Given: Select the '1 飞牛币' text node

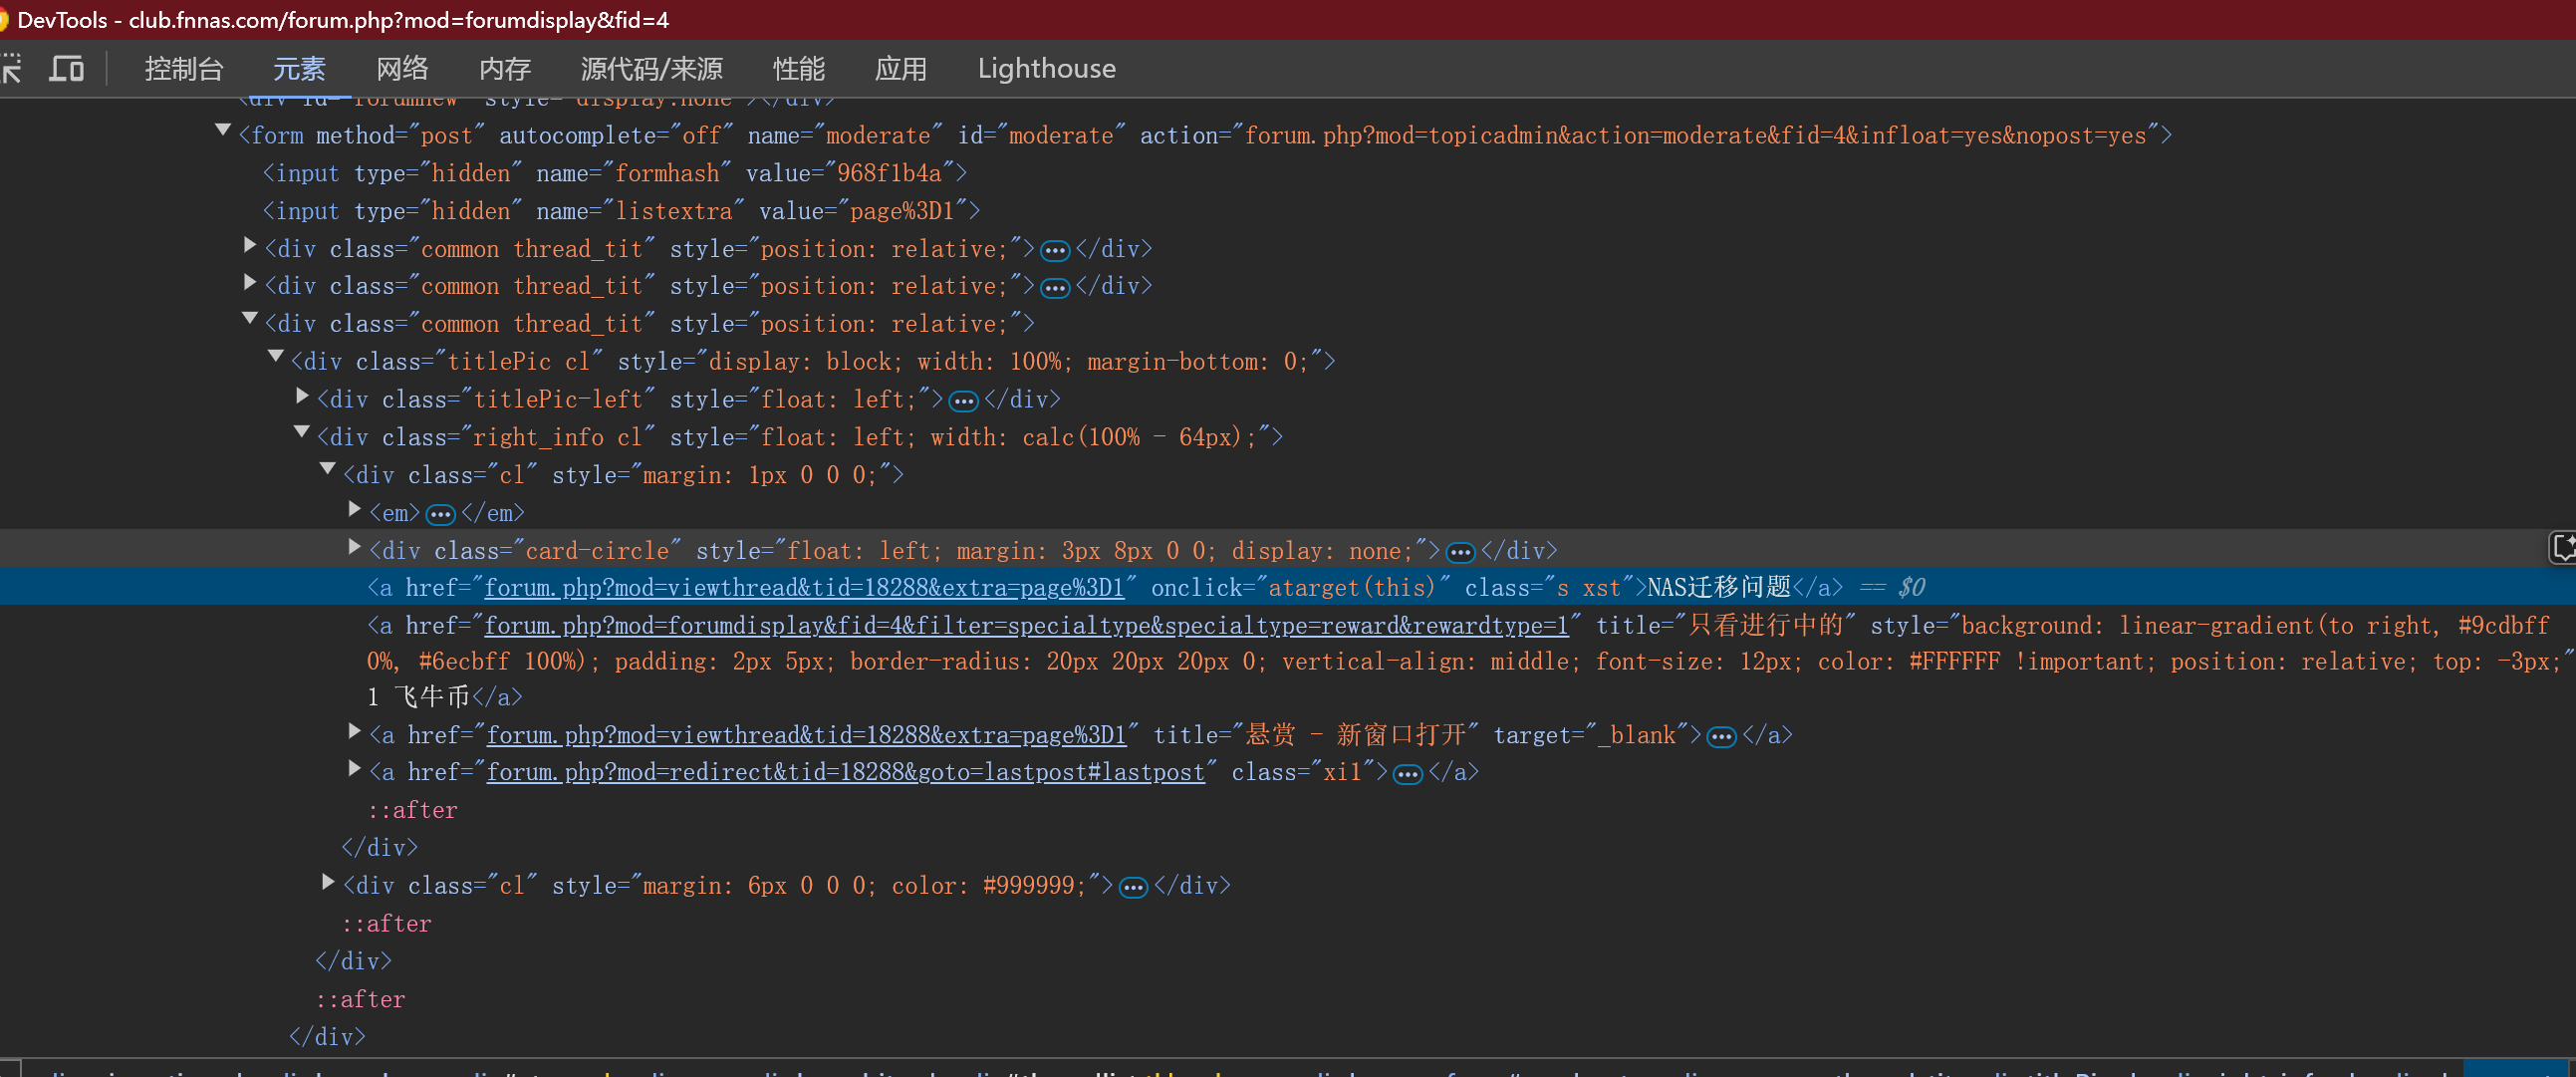Looking at the screenshot, I should tap(418, 696).
